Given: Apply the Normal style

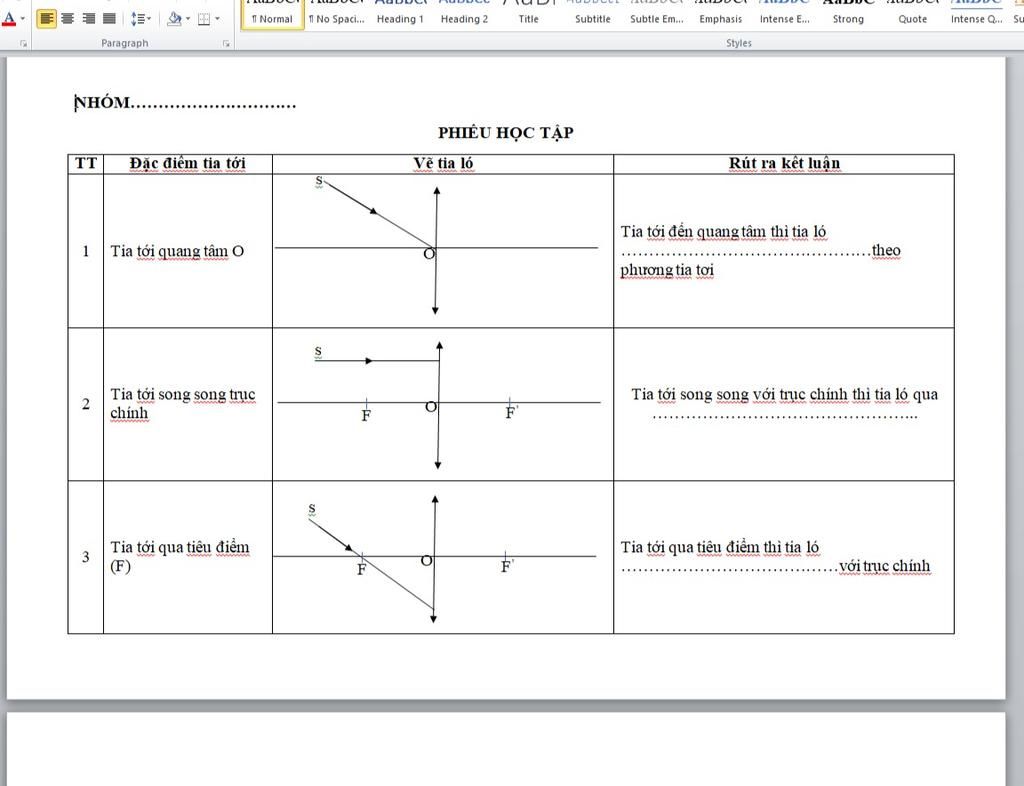Looking at the screenshot, I should pos(272,14).
